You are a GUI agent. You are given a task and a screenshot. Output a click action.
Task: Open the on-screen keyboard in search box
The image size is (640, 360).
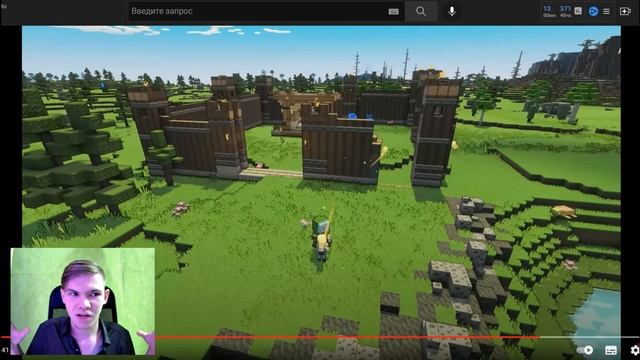(x=393, y=11)
